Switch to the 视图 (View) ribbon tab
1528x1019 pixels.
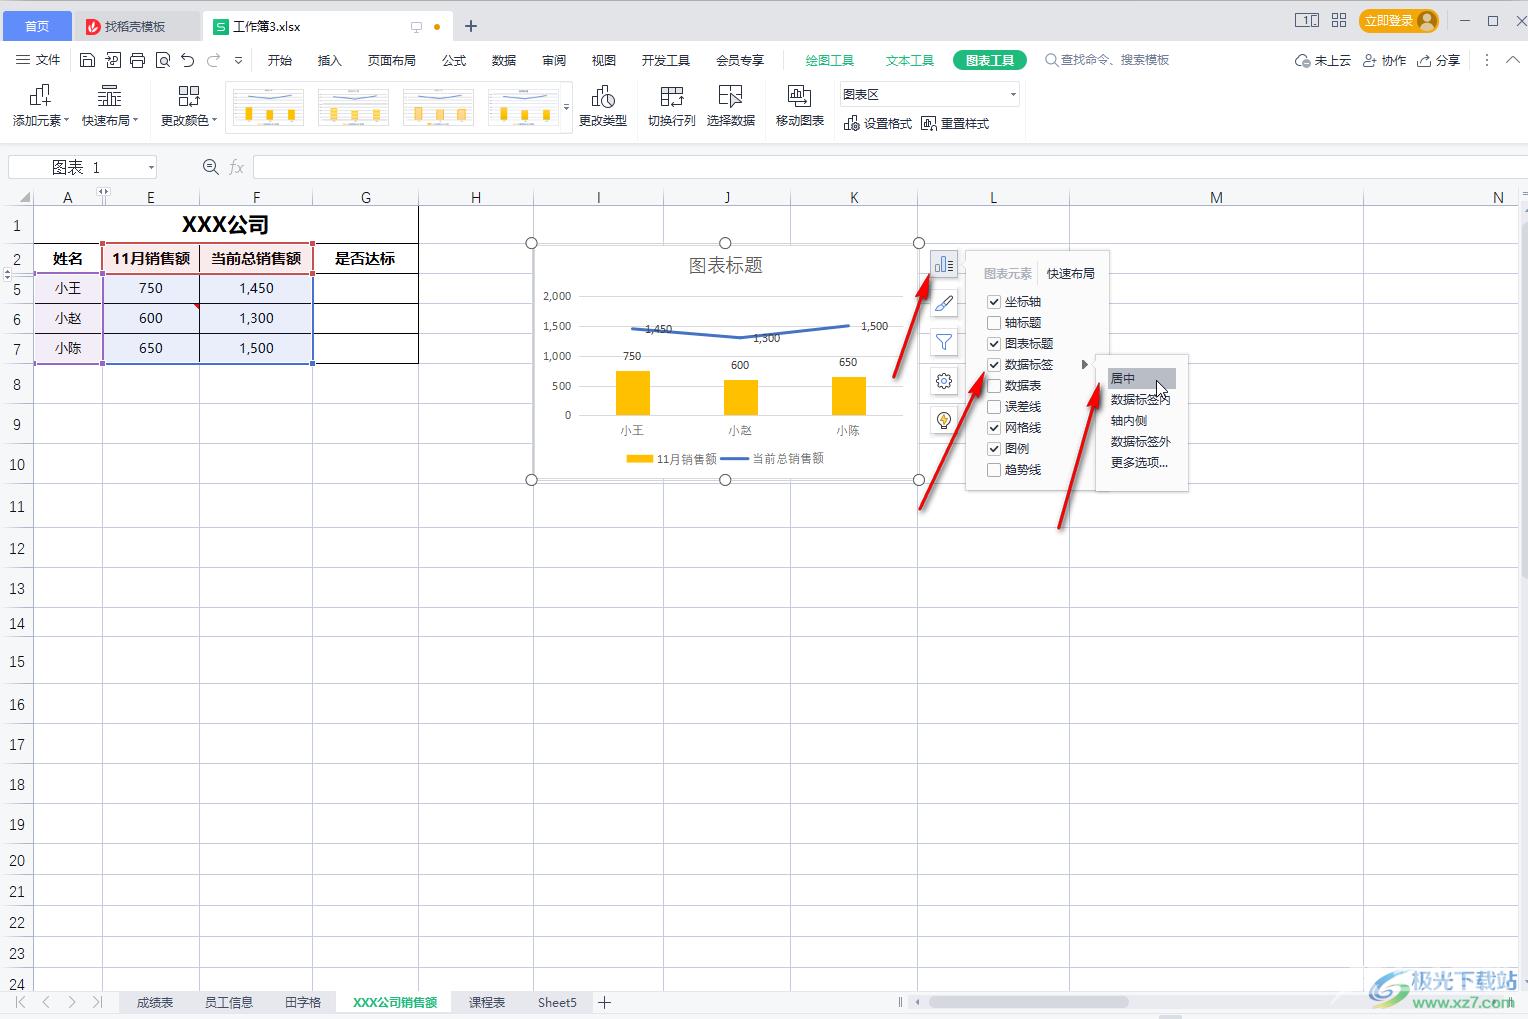[604, 60]
